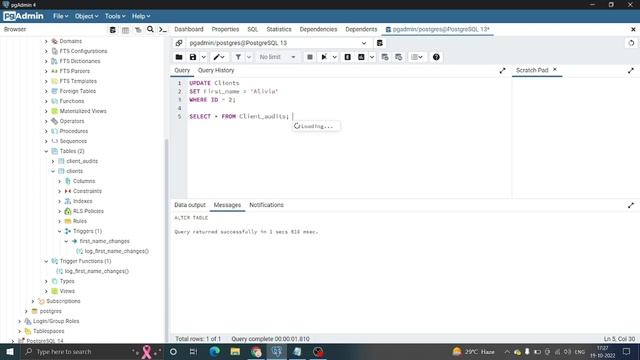Open the Execute options dropdown arrow

tap(334, 57)
